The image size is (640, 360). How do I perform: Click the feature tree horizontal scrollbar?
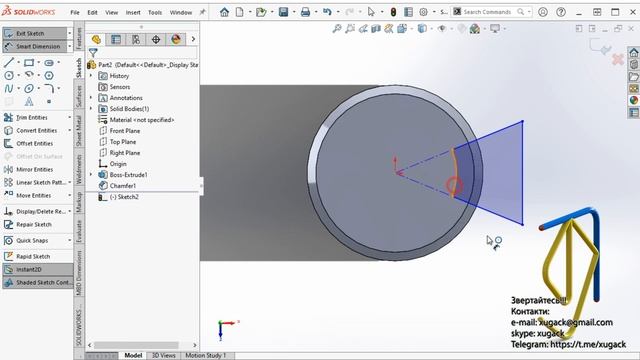point(136,345)
